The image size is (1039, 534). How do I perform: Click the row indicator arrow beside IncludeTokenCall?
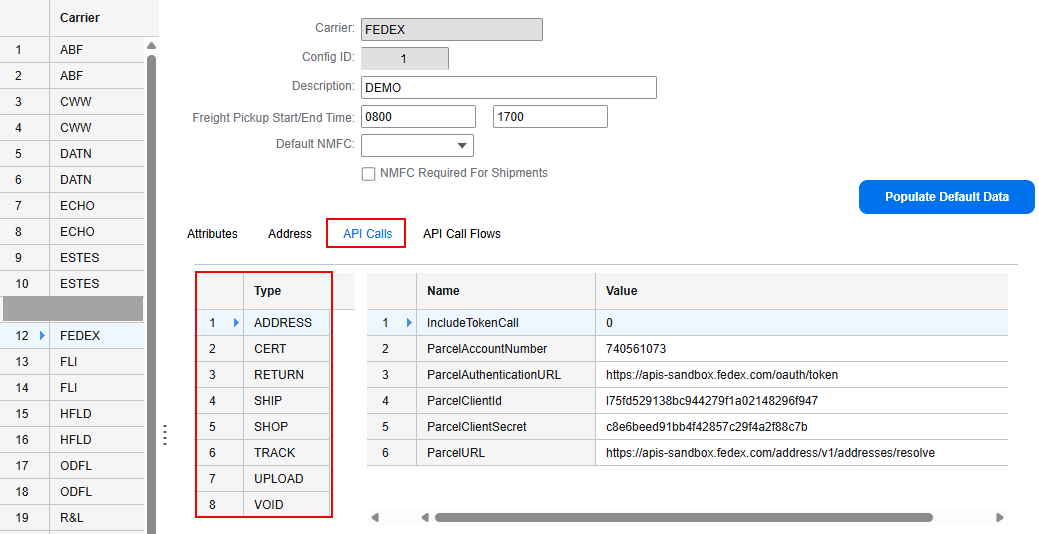(x=408, y=323)
